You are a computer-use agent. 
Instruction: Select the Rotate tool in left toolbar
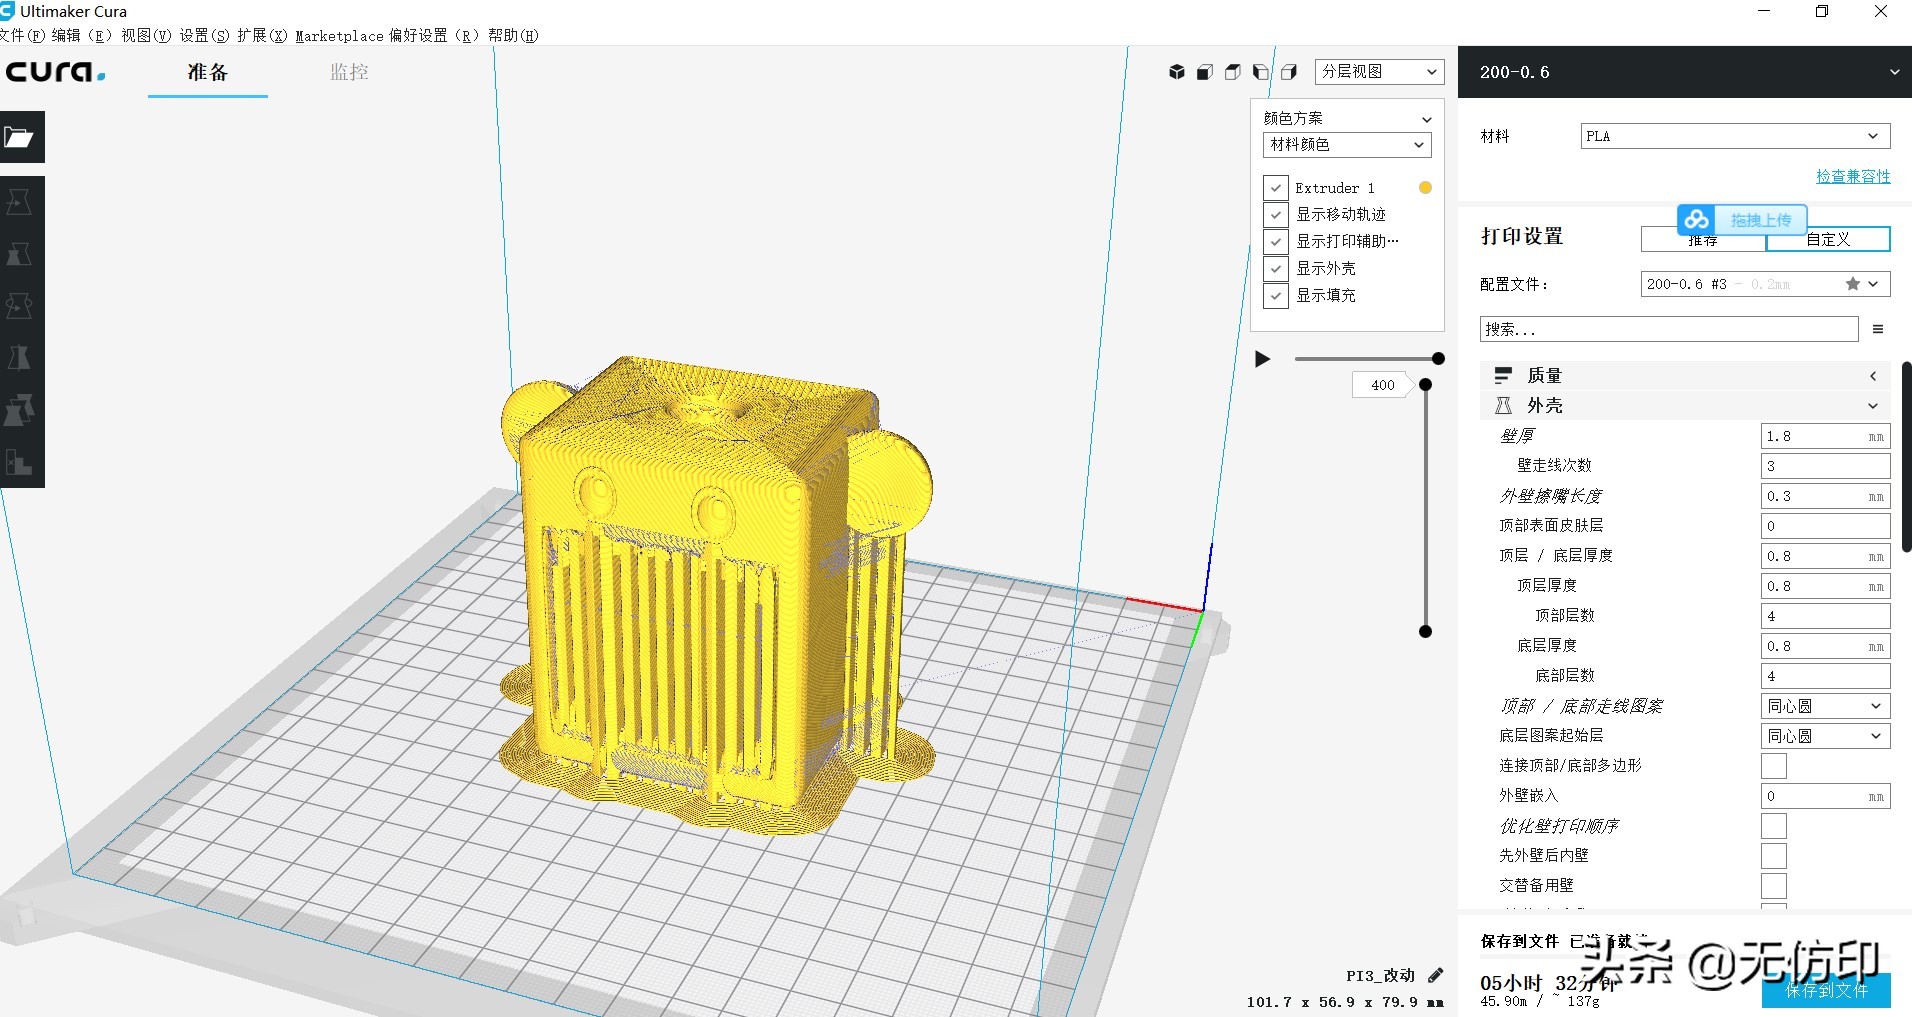point(20,306)
